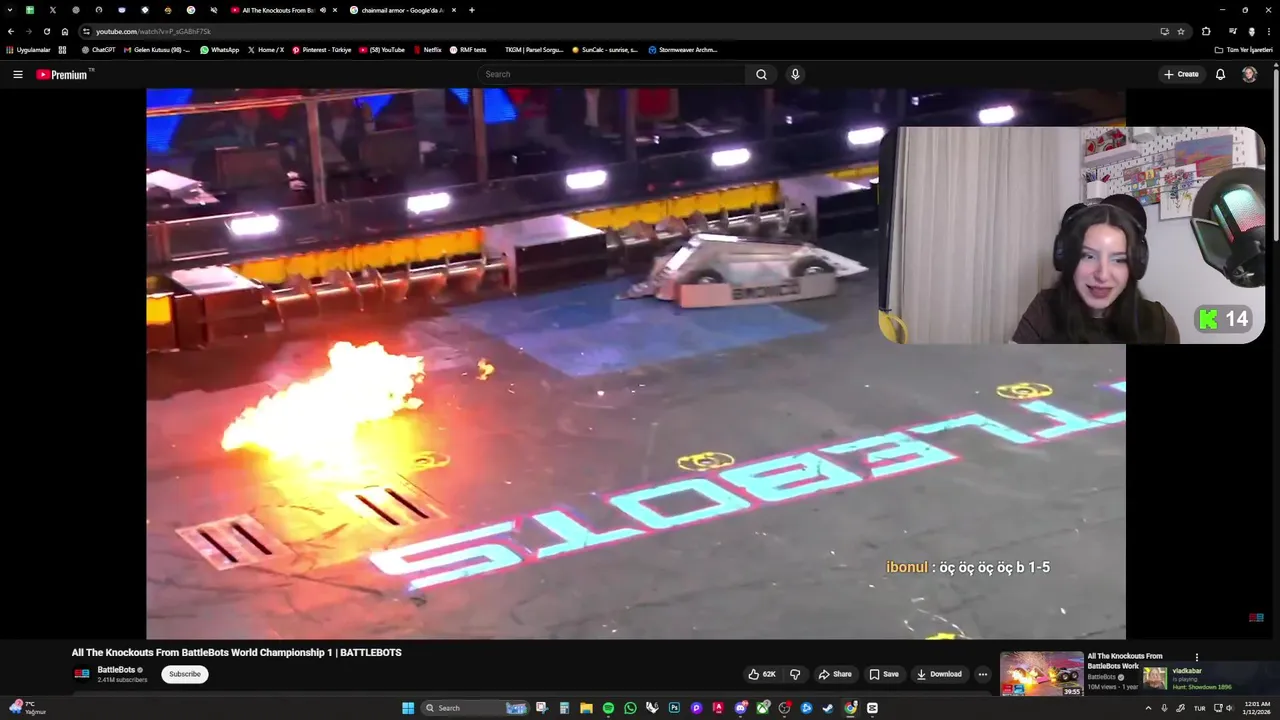The image size is (1280, 720).
Task: Open Windows Start menu
Action: (x=408, y=708)
